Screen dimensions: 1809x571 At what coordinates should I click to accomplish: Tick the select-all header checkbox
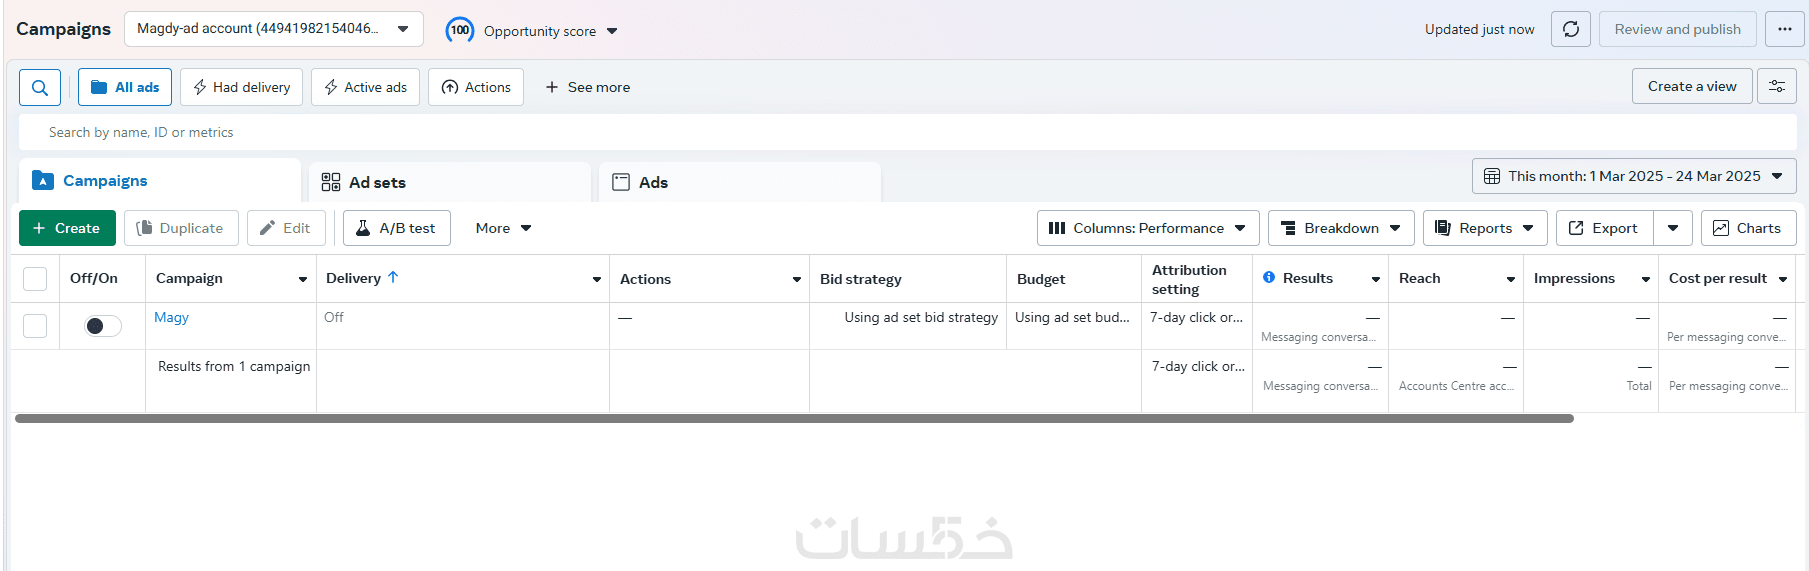pyautogui.click(x=35, y=279)
